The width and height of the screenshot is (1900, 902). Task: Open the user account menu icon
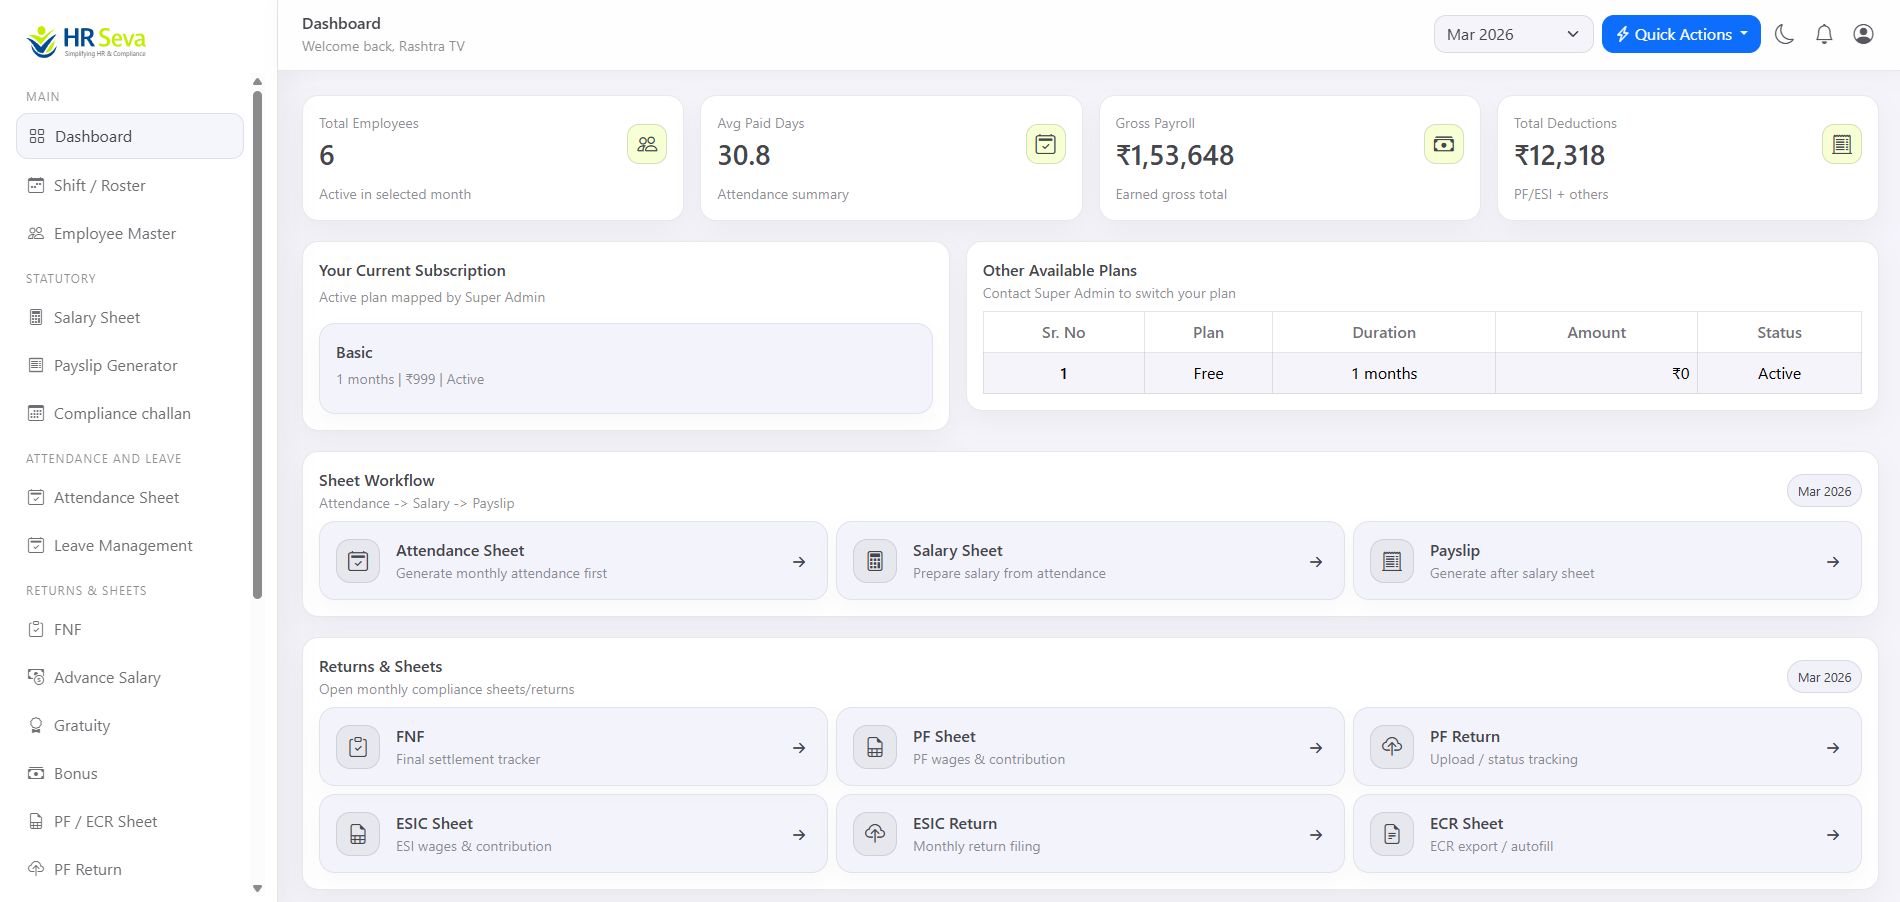1863,33
